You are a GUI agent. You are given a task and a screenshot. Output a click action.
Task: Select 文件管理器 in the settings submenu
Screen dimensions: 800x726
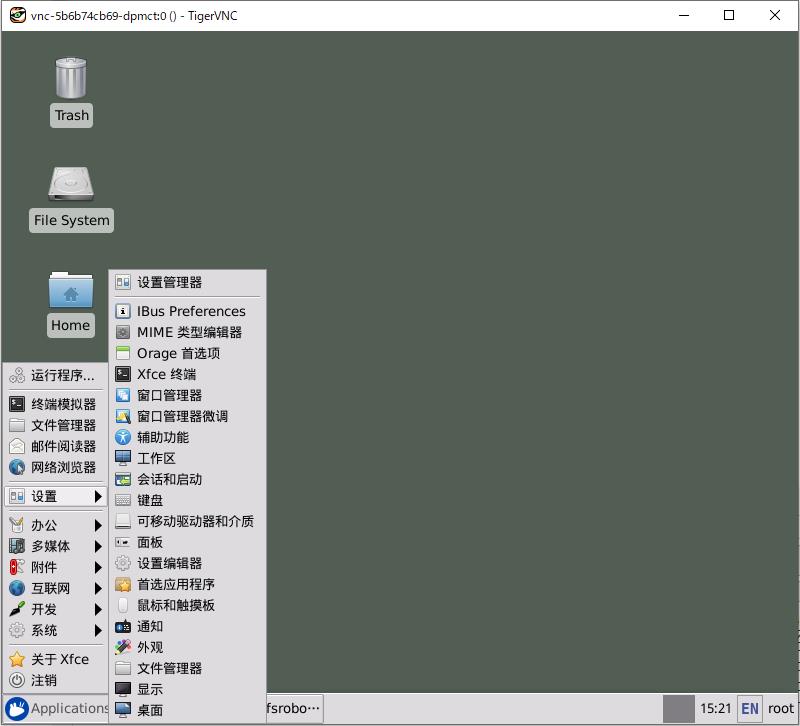(187, 668)
